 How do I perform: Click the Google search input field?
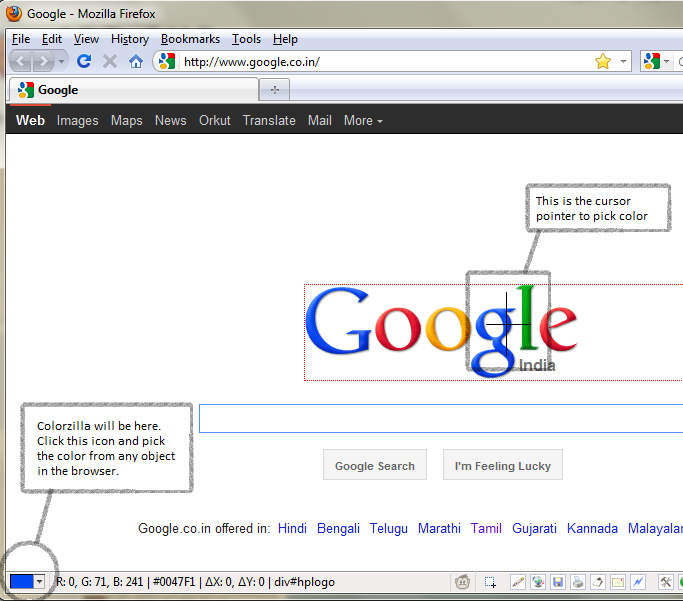click(441, 419)
